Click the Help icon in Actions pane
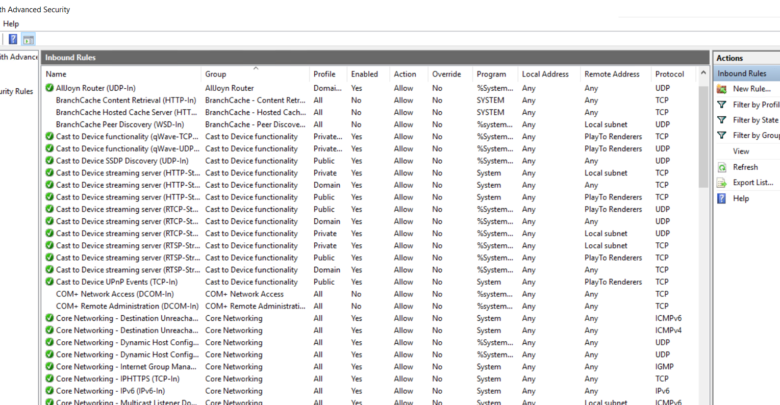Image resolution: width=780 pixels, height=405 pixels. pyautogui.click(x=722, y=199)
